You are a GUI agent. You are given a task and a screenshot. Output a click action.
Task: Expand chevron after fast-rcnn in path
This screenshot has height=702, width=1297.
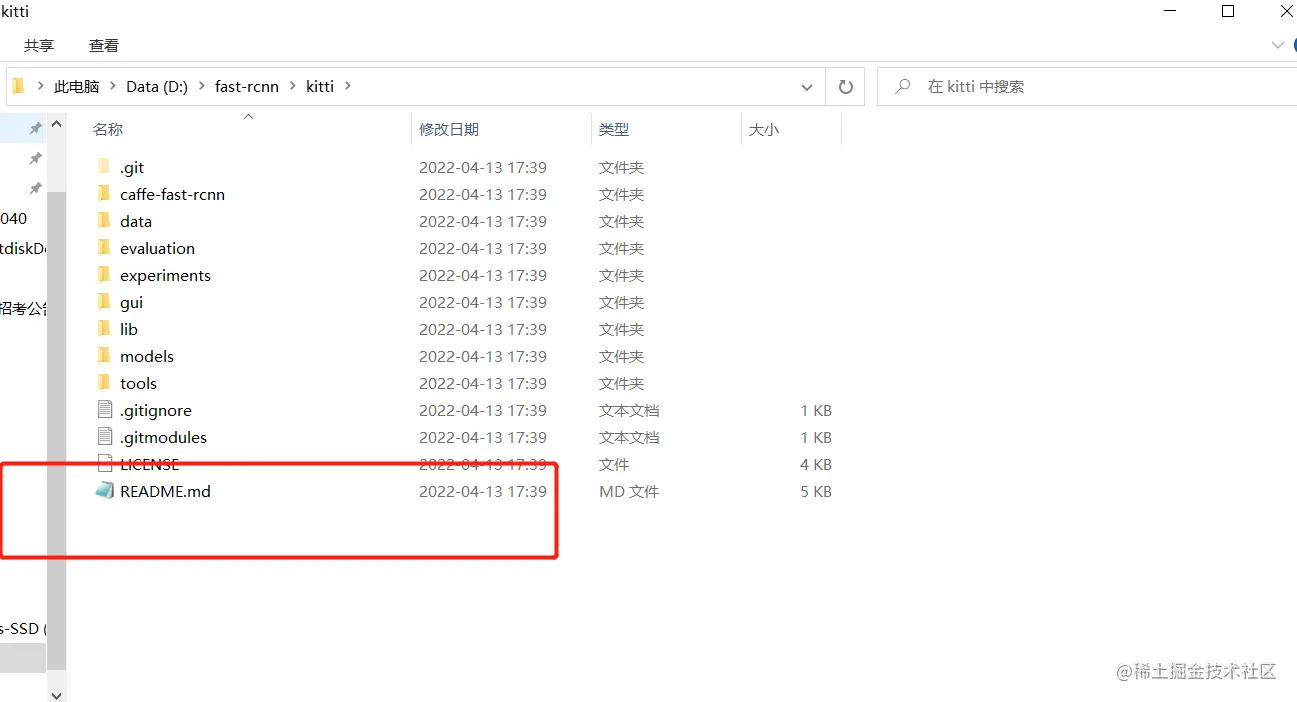click(293, 86)
